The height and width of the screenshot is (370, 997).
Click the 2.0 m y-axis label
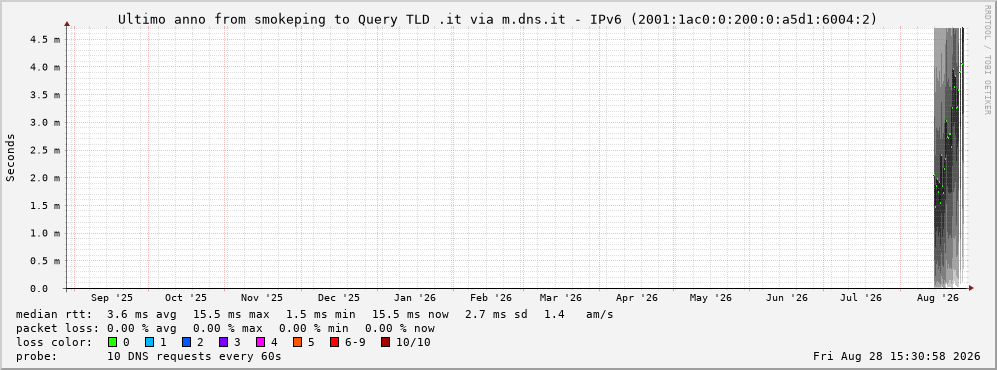(45, 177)
